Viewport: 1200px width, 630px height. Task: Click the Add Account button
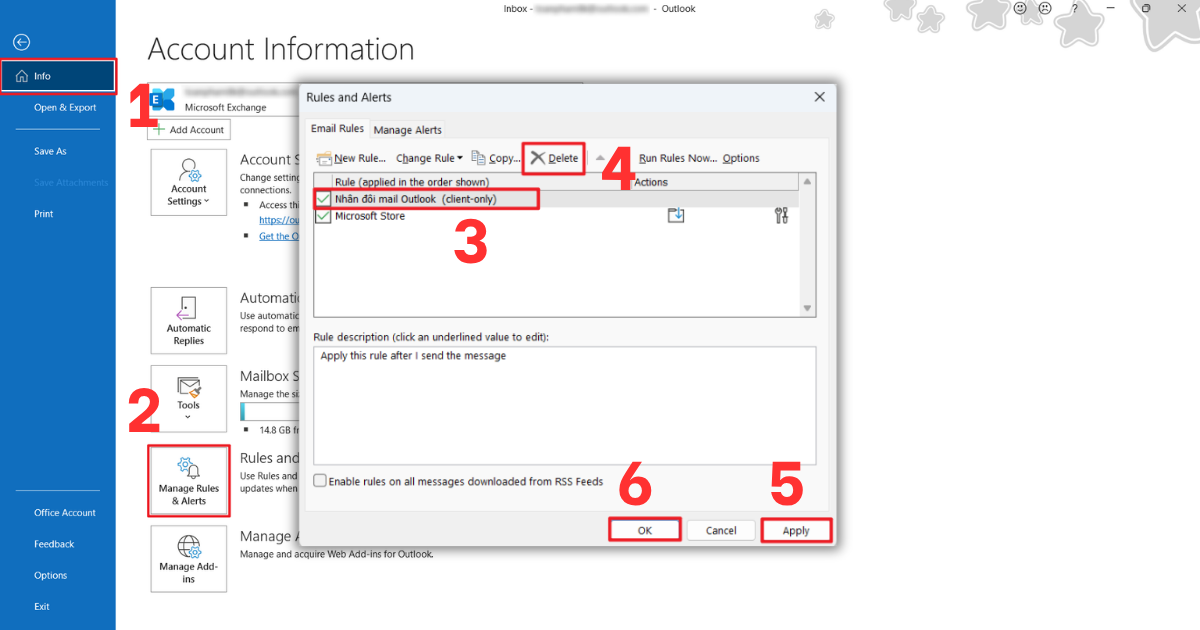189,130
